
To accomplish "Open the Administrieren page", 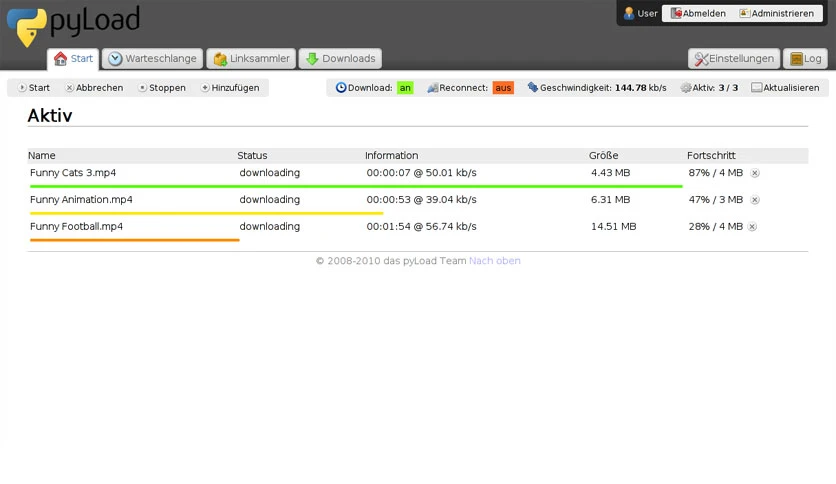I will pos(776,13).
